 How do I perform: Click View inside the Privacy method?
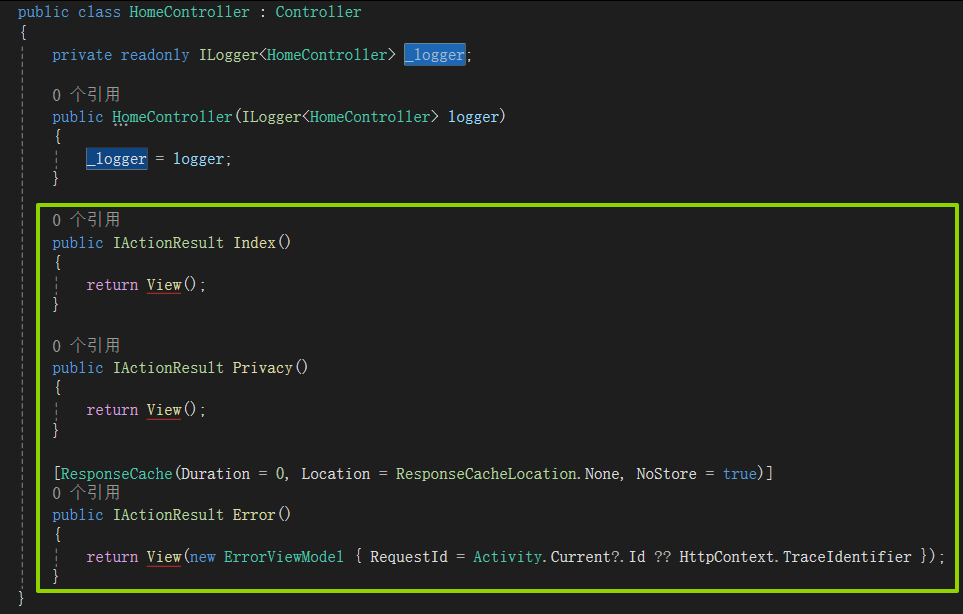coord(164,410)
